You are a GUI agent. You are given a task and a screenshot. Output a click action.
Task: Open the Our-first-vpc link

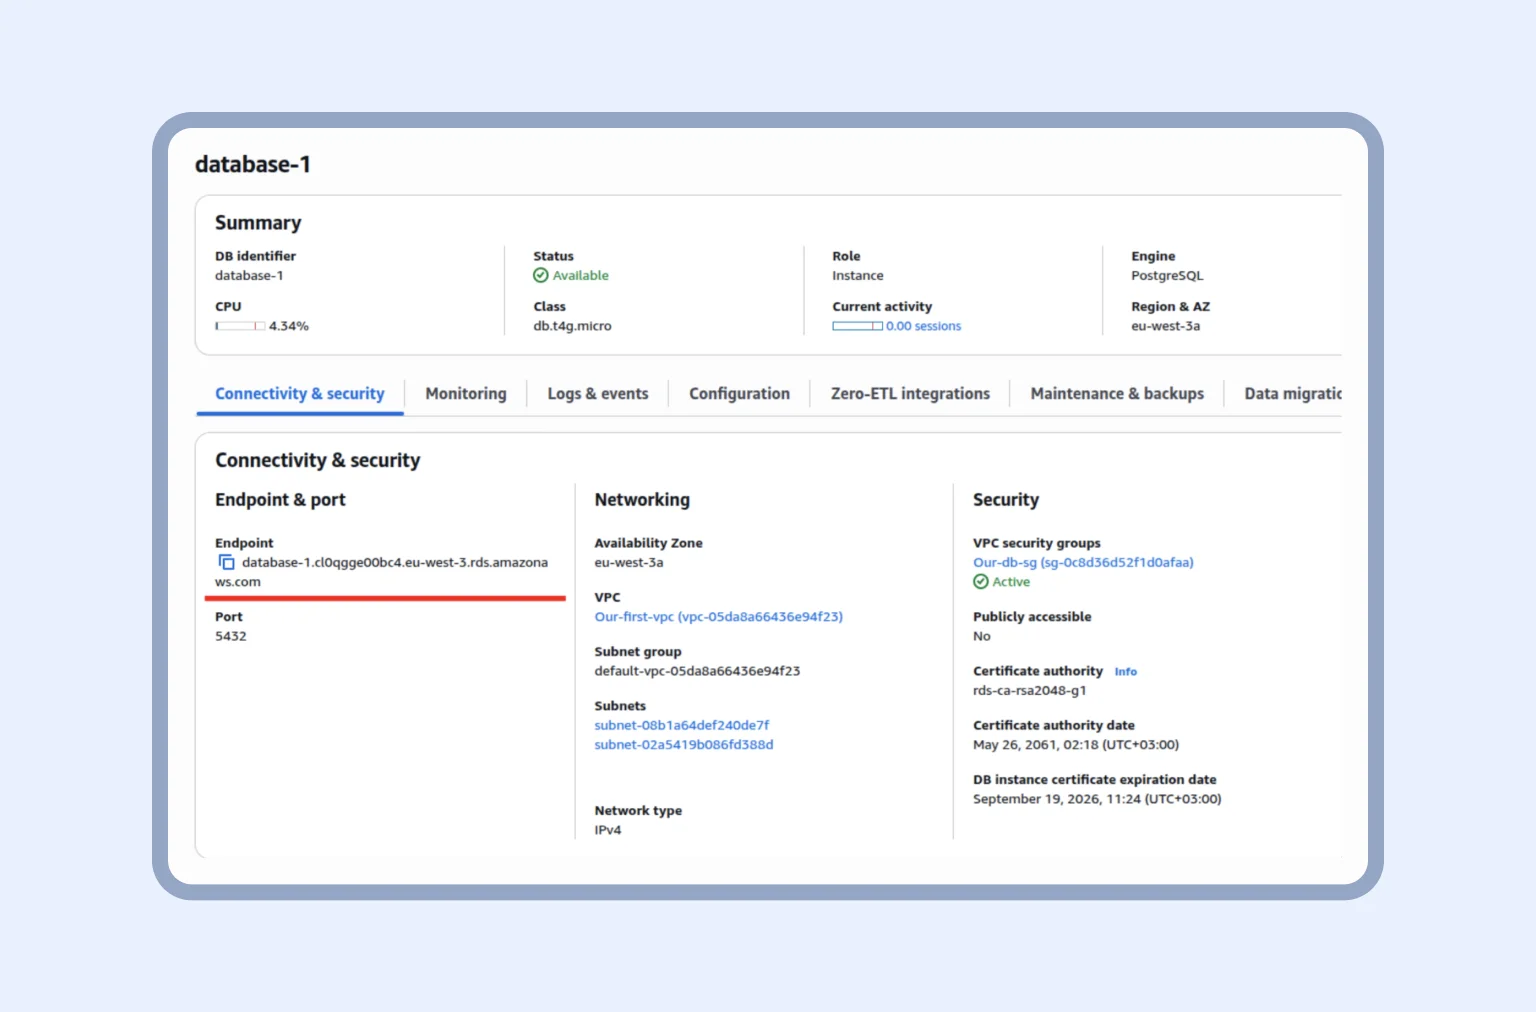718,616
